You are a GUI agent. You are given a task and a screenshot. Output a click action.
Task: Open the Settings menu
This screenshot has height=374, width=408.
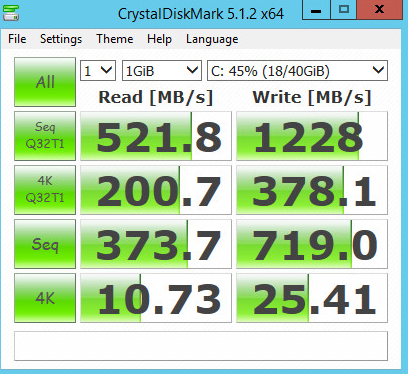61,39
